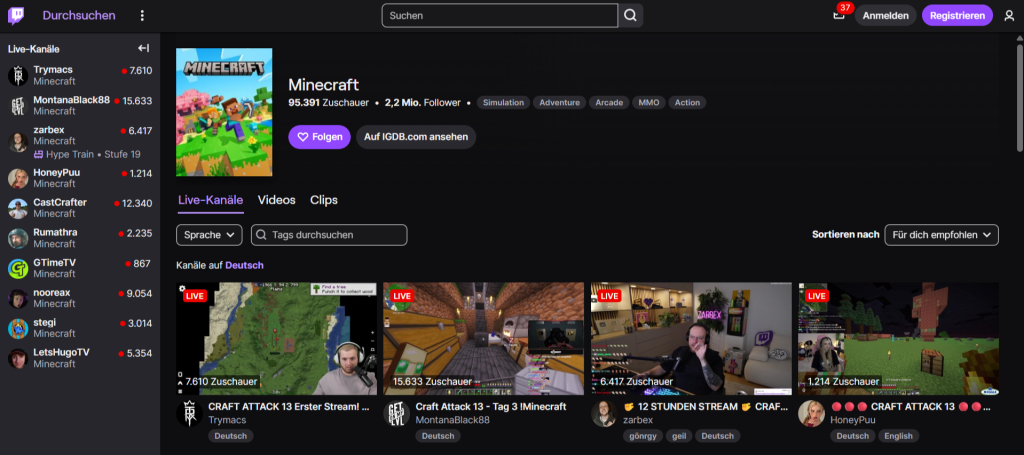This screenshot has height=455, width=1024.
Task: Open zarbex live stream thumbnail
Action: pyautogui.click(x=692, y=339)
